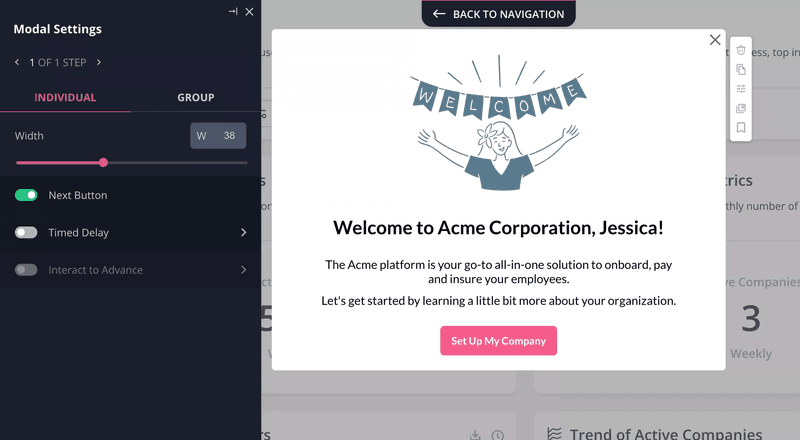Click the duplicate step copy icon
This screenshot has width=800, height=440.
click(741, 70)
